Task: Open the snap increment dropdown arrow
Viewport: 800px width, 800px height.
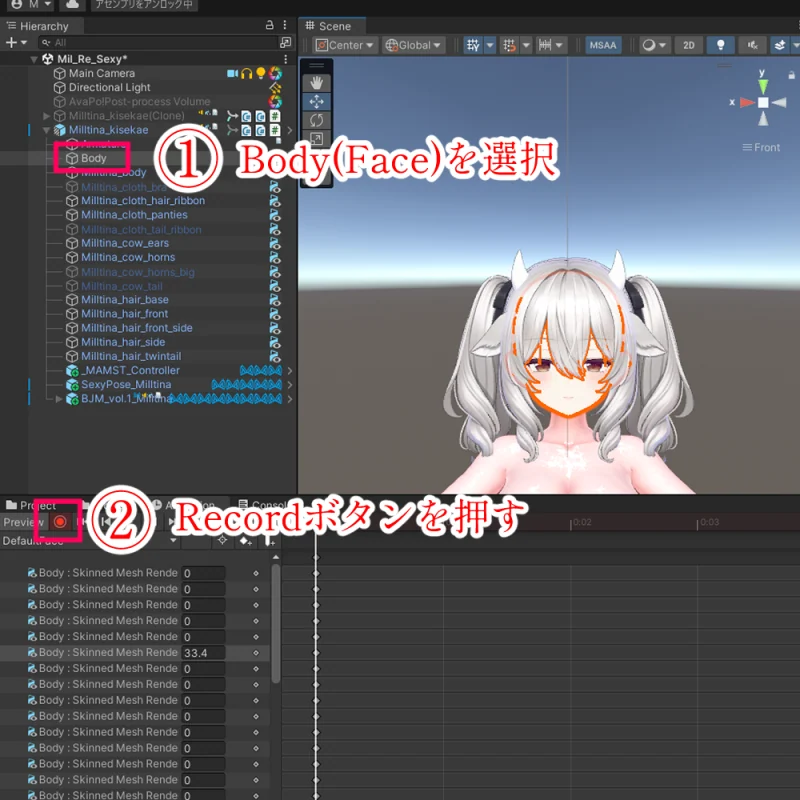Action: [560, 45]
